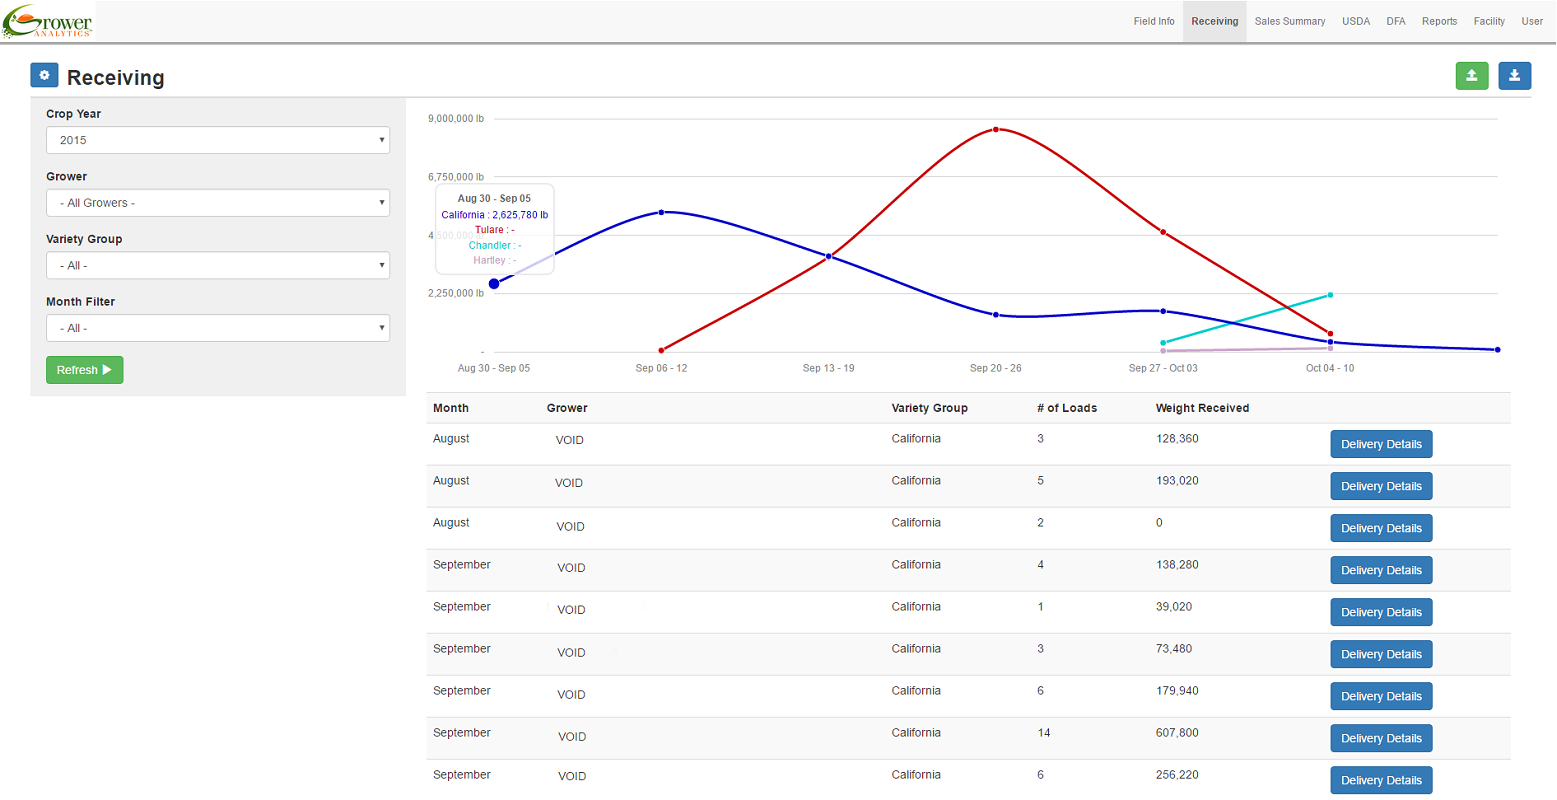
Task: Expand the Month Filter dropdown
Action: pos(217,328)
